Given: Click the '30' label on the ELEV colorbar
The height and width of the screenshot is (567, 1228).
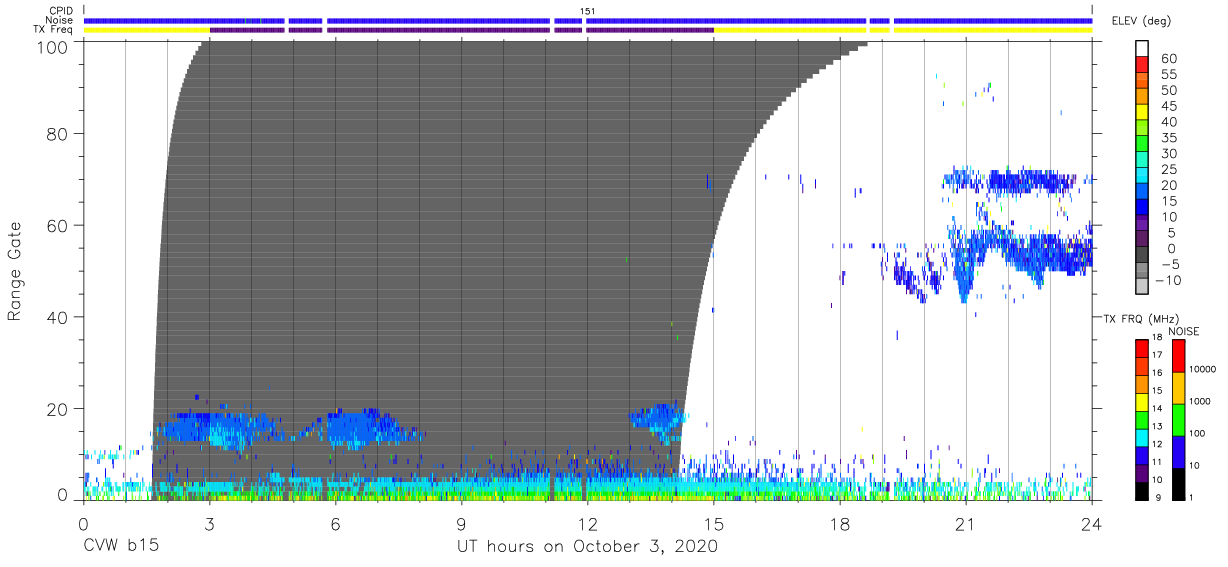Looking at the screenshot, I should click(1169, 153).
